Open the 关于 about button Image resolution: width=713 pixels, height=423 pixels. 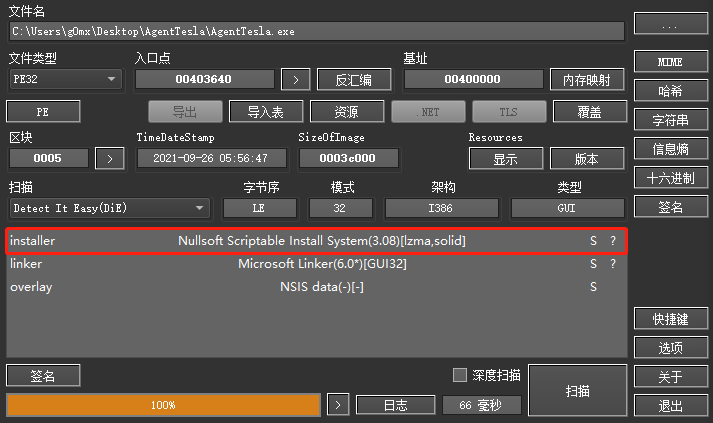pos(671,377)
